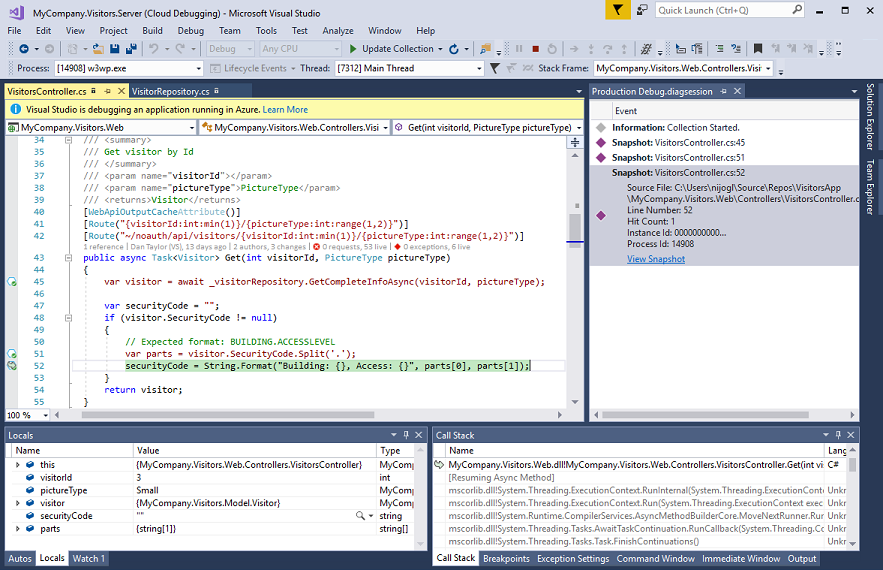This screenshot has height=570, width=883.
Task: Switch to the VisitorRepository.cs tab
Action: pyautogui.click(x=170, y=91)
